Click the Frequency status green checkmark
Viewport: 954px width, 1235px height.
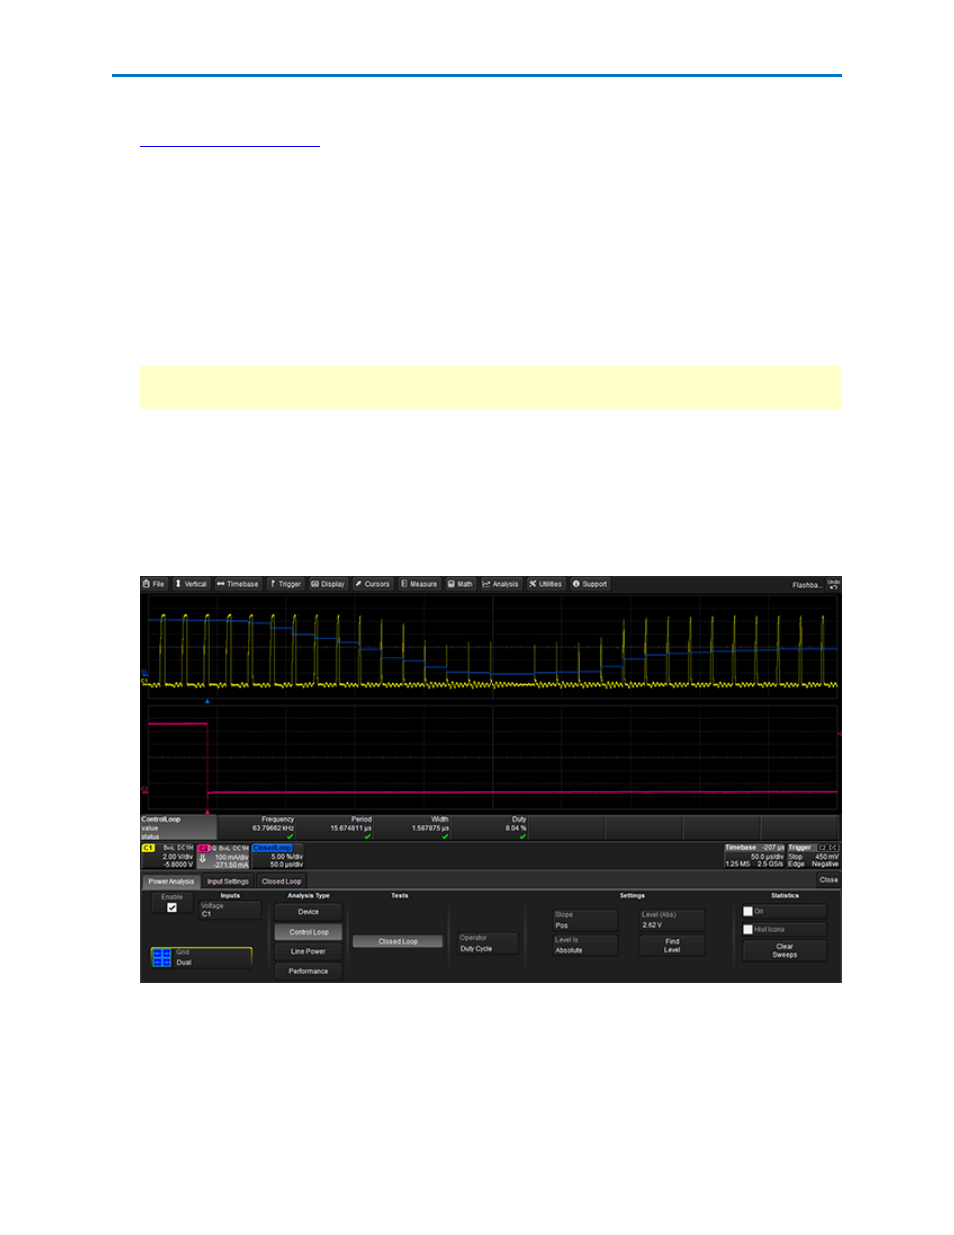[x=290, y=836]
